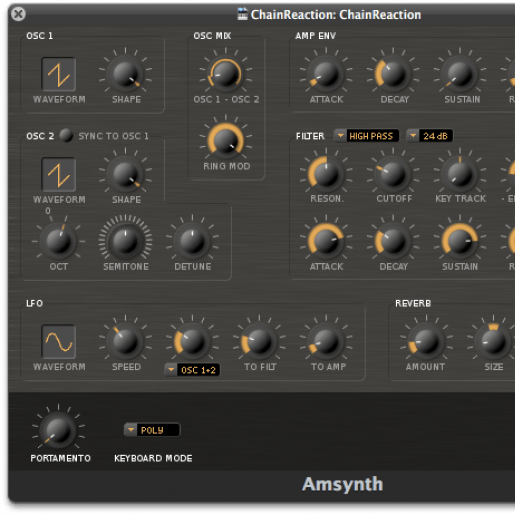Click the Key Track knob
Viewport: 515px width, 515px height.
pos(460,174)
